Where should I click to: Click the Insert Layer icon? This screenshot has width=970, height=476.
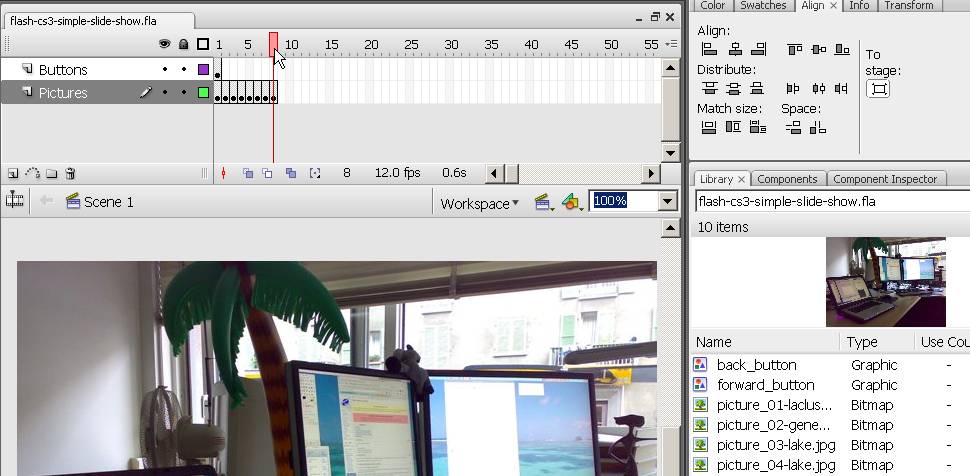point(13,173)
